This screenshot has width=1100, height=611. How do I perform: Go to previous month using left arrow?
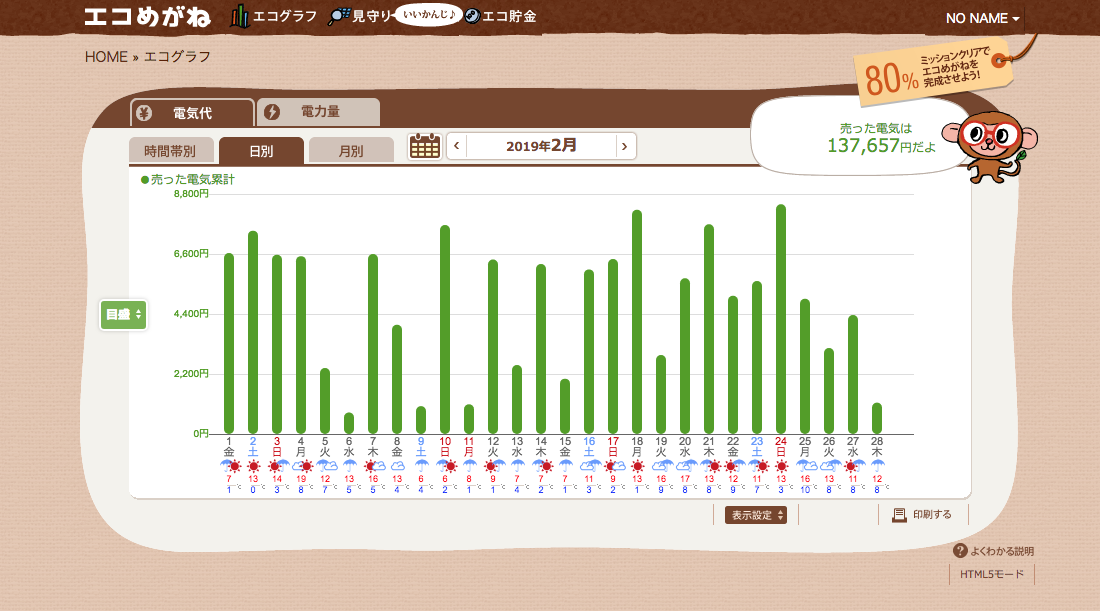click(457, 146)
